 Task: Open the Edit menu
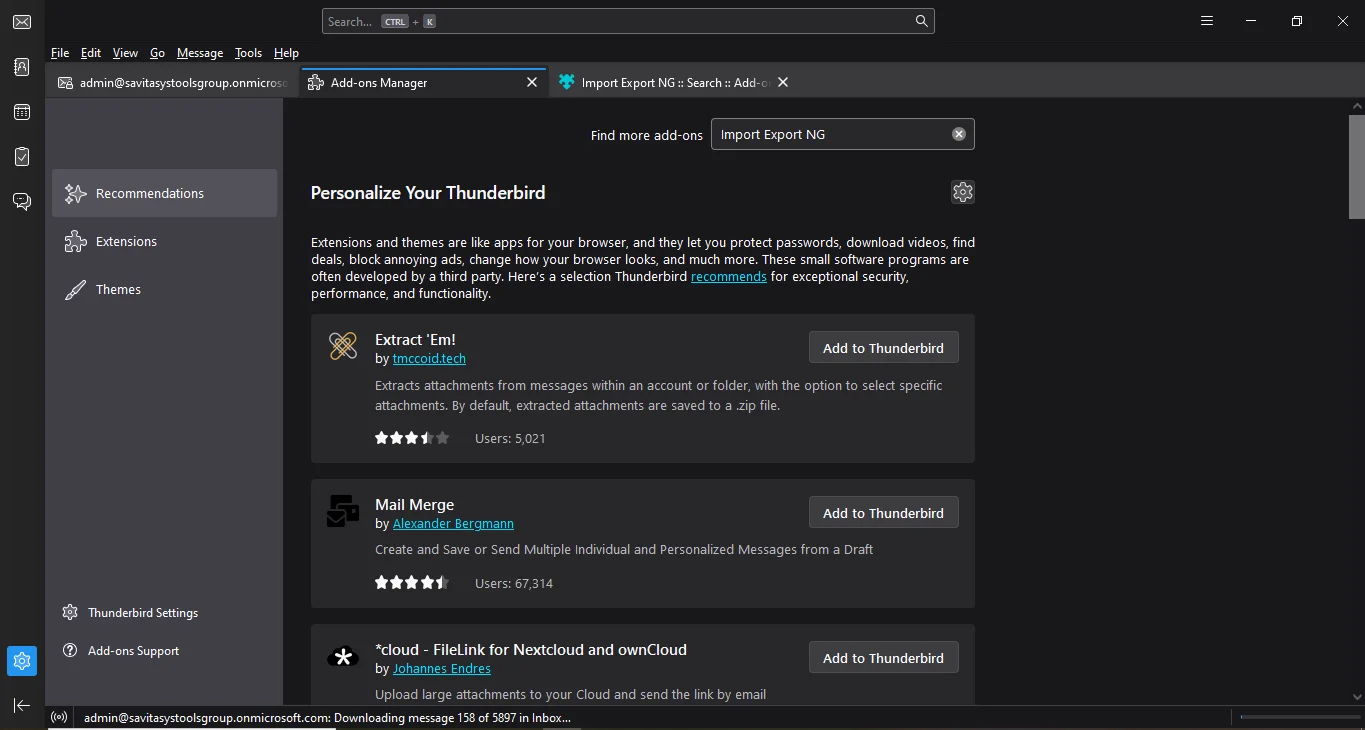coord(91,53)
